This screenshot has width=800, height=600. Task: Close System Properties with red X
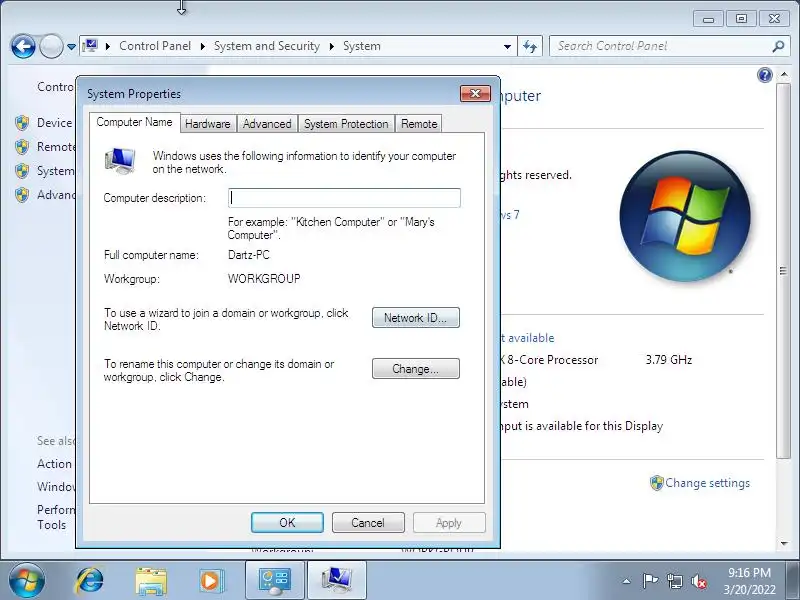coord(475,93)
